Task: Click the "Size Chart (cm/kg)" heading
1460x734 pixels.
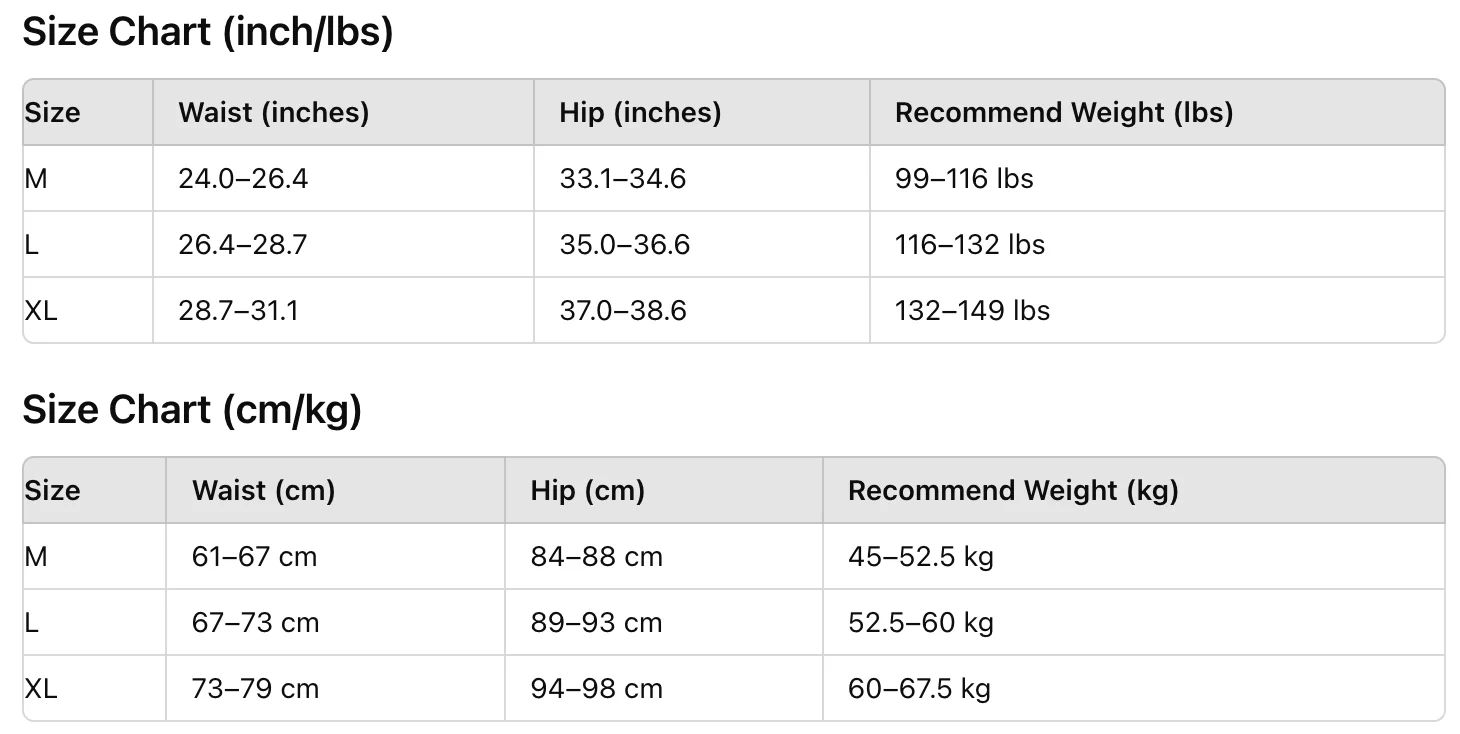Action: pos(192,411)
